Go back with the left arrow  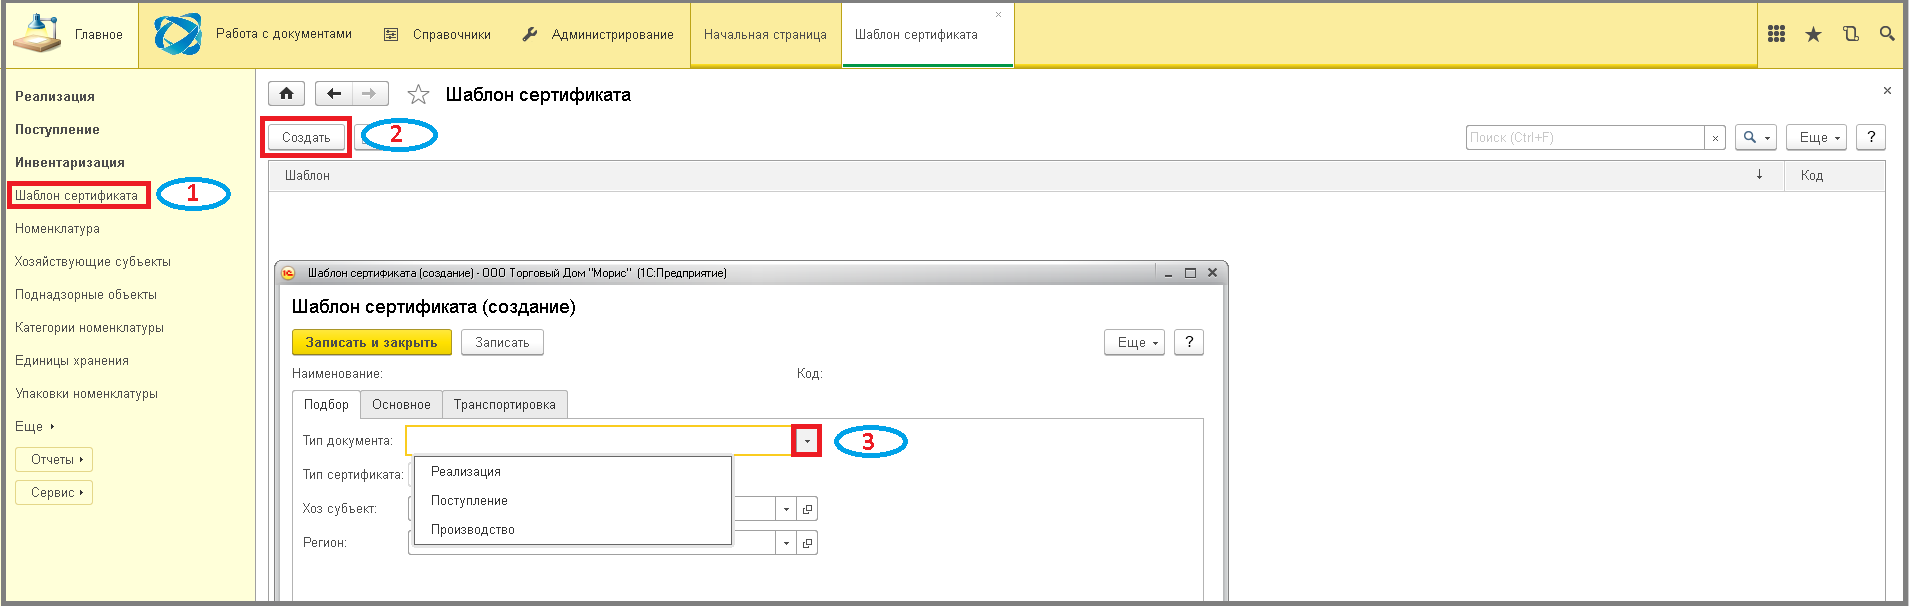tap(334, 94)
